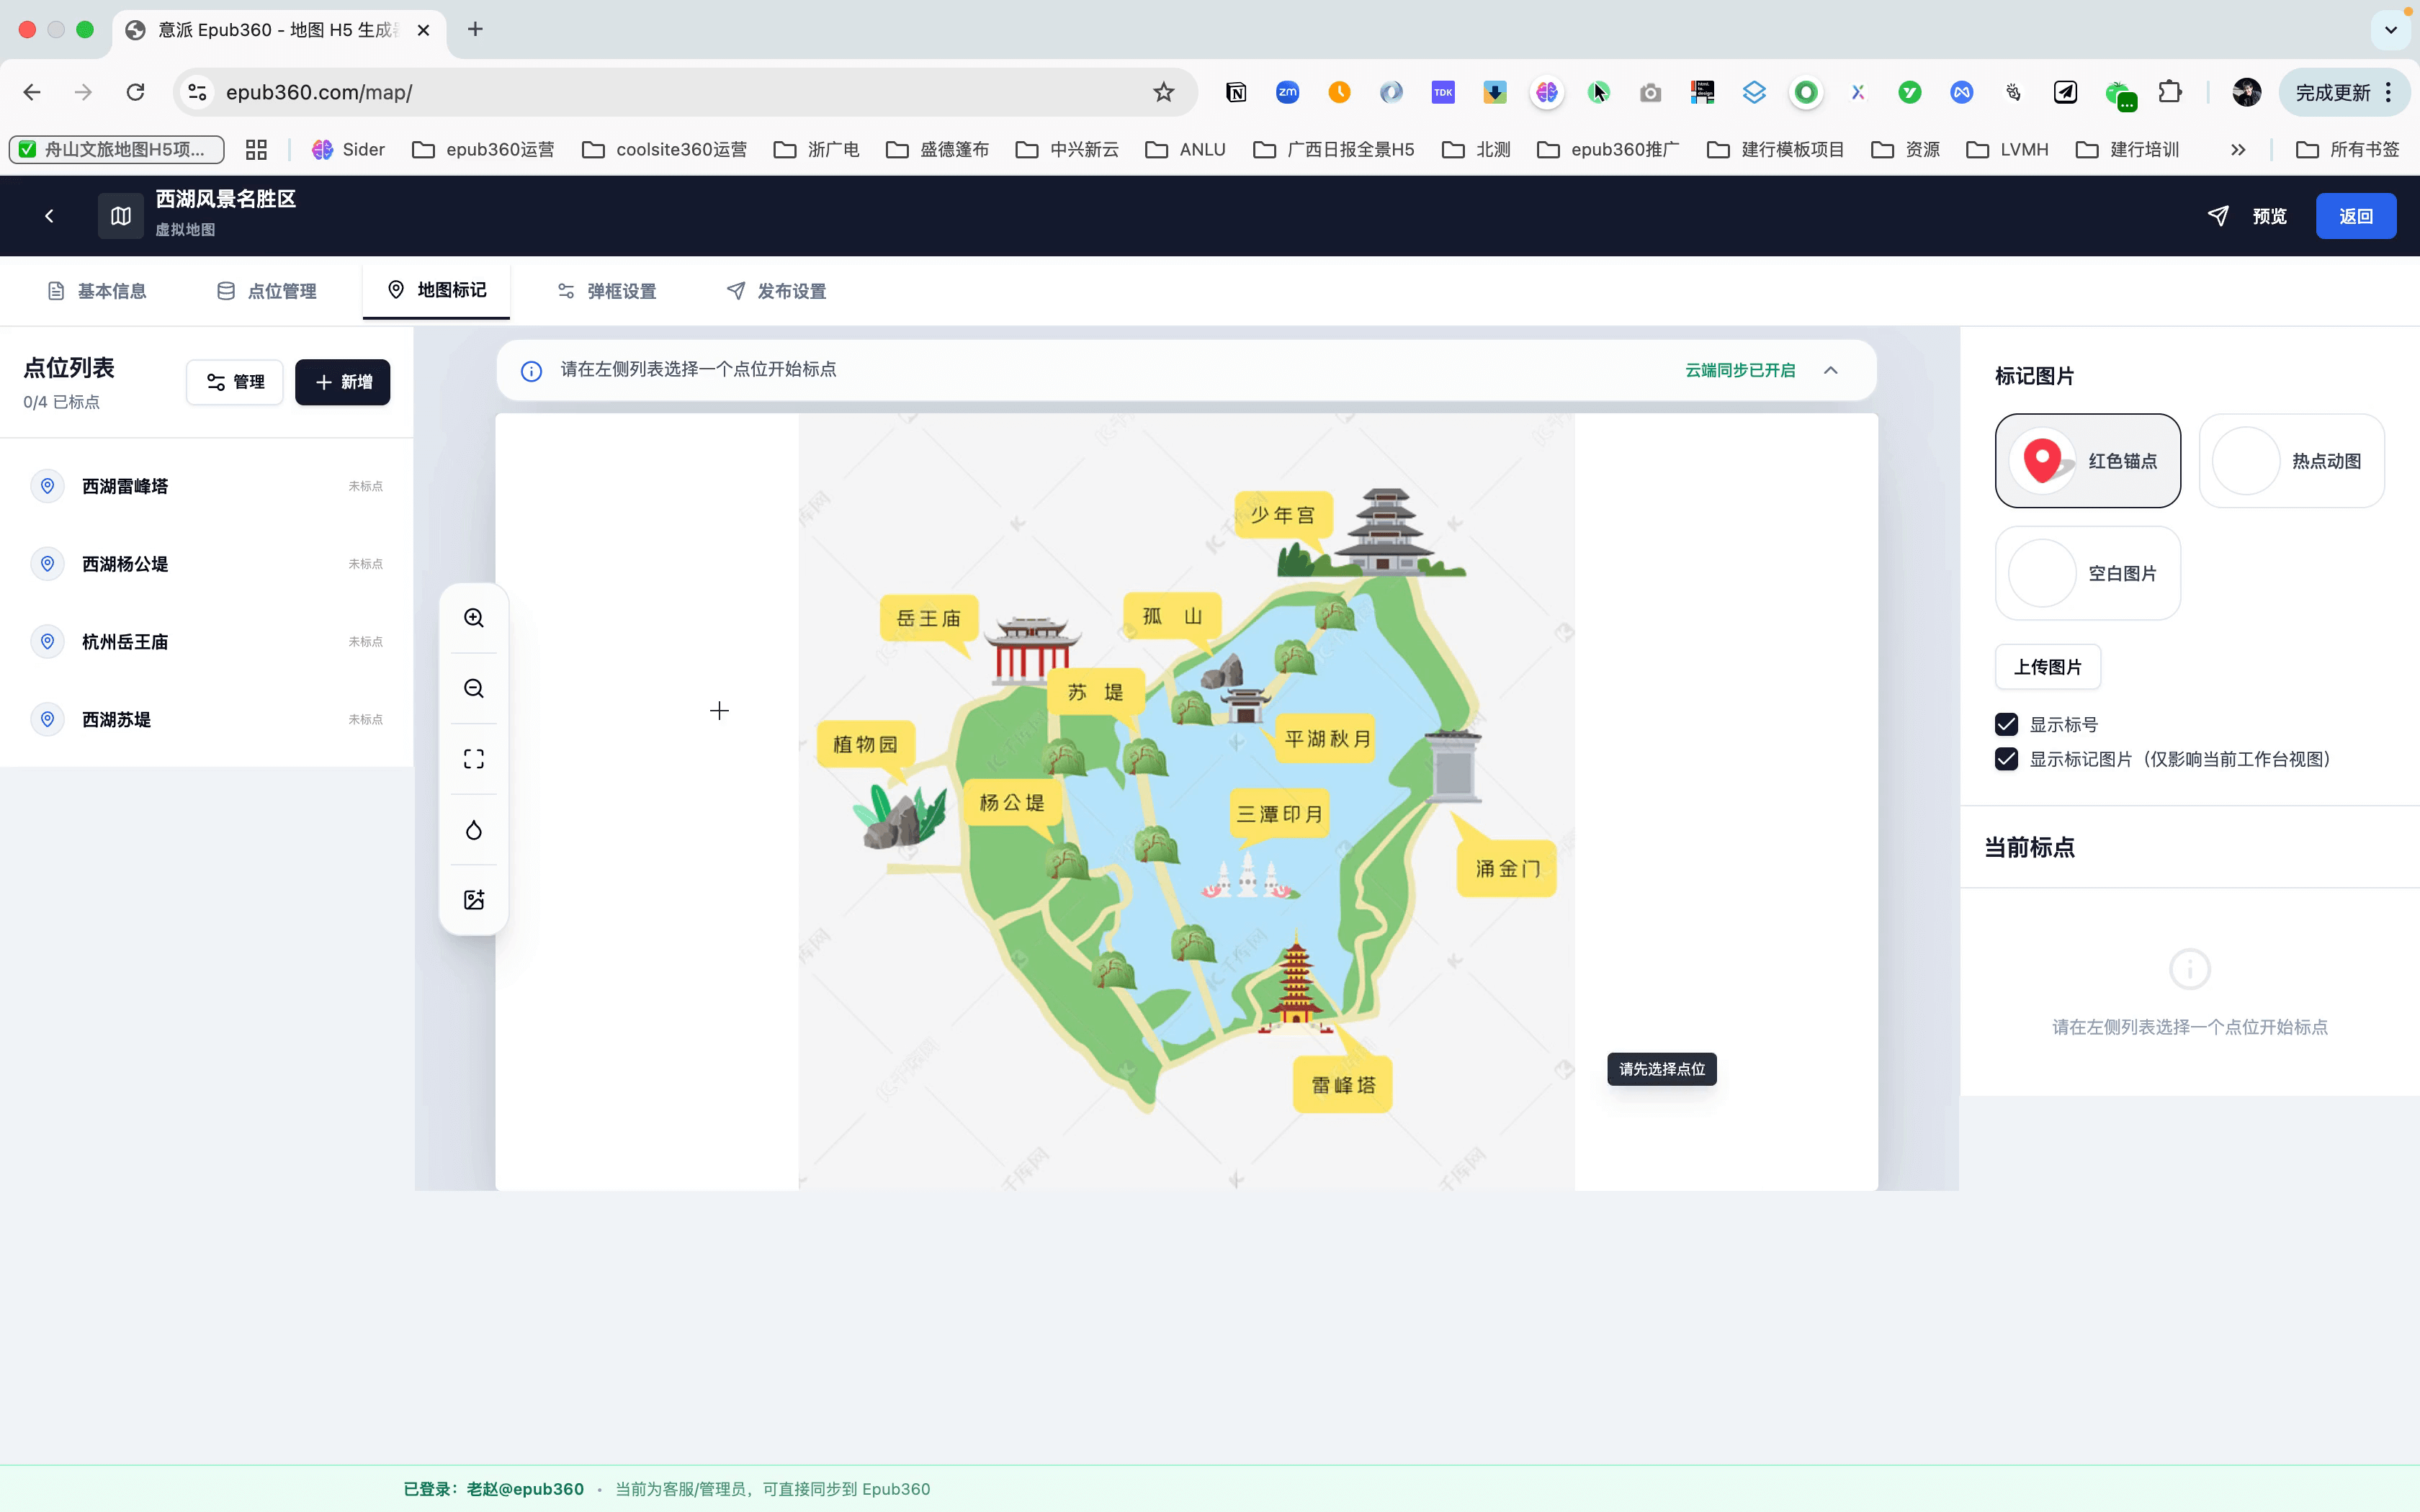Screen dimensions: 2420x1512
Task: Click the 新增 button
Action: click(x=343, y=382)
